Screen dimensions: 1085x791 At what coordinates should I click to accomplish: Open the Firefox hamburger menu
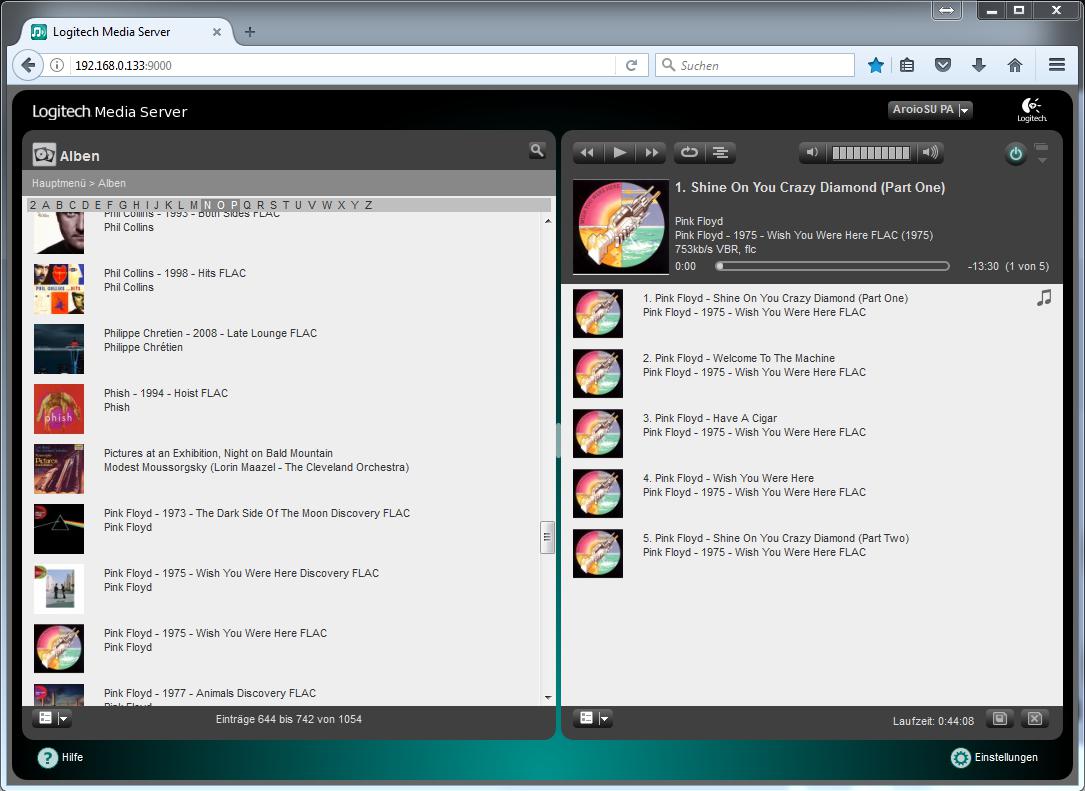point(1057,65)
